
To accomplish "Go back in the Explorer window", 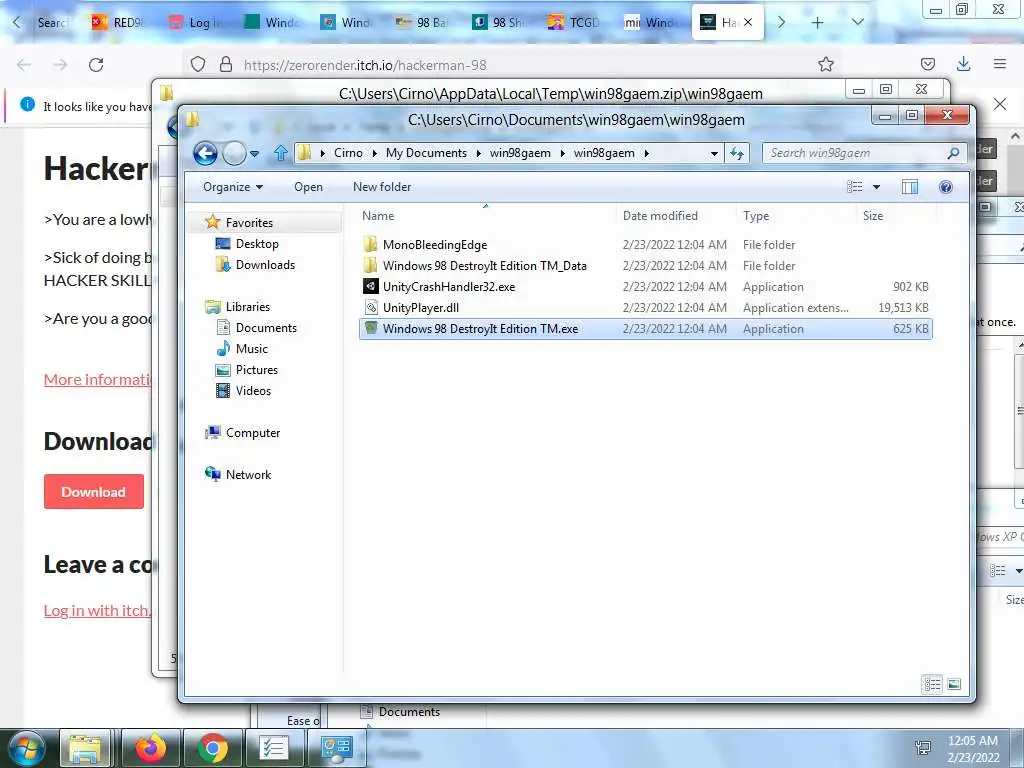I will (x=205, y=153).
